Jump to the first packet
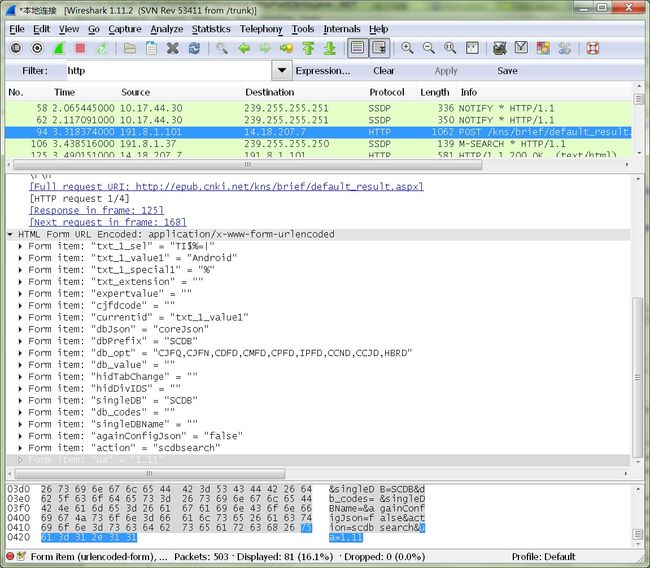 (308, 49)
